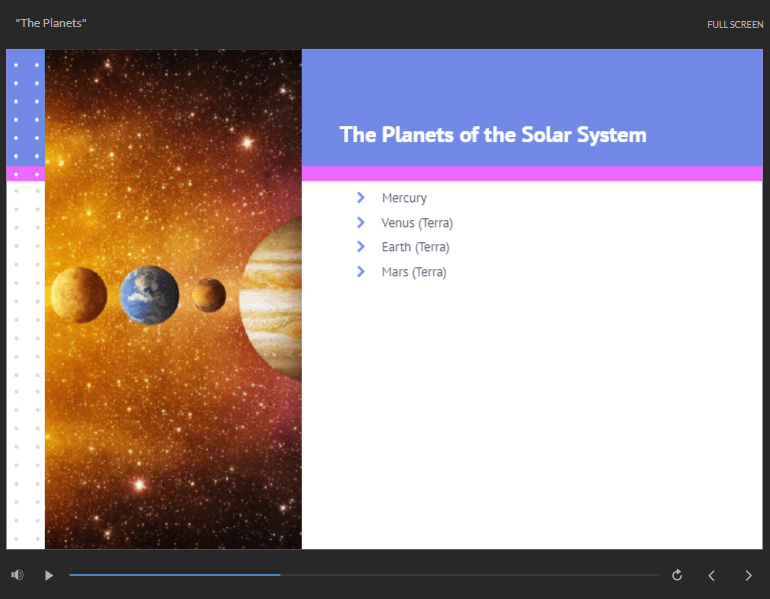Select the Mercury bullet item
Image resolution: width=770 pixels, height=599 pixels.
(x=404, y=198)
